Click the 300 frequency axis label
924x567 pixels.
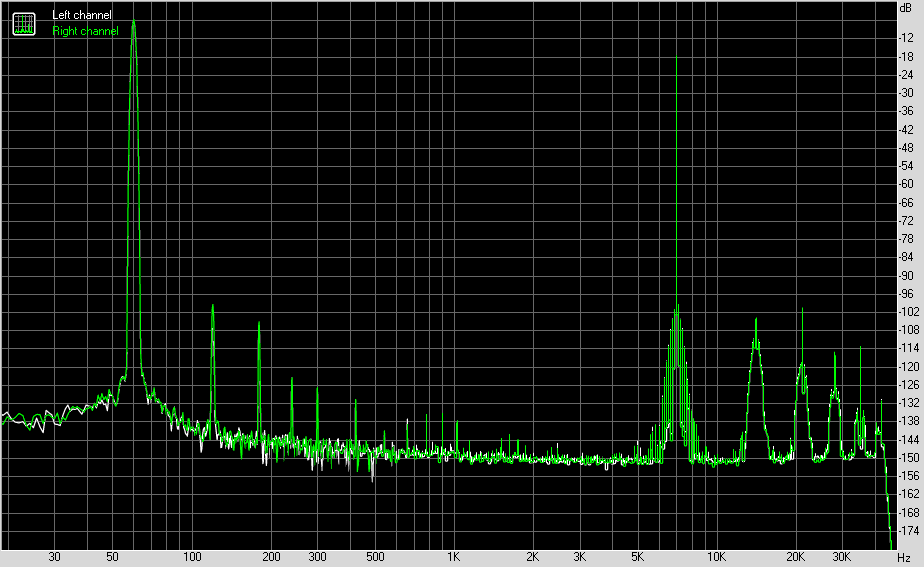[x=317, y=557]
